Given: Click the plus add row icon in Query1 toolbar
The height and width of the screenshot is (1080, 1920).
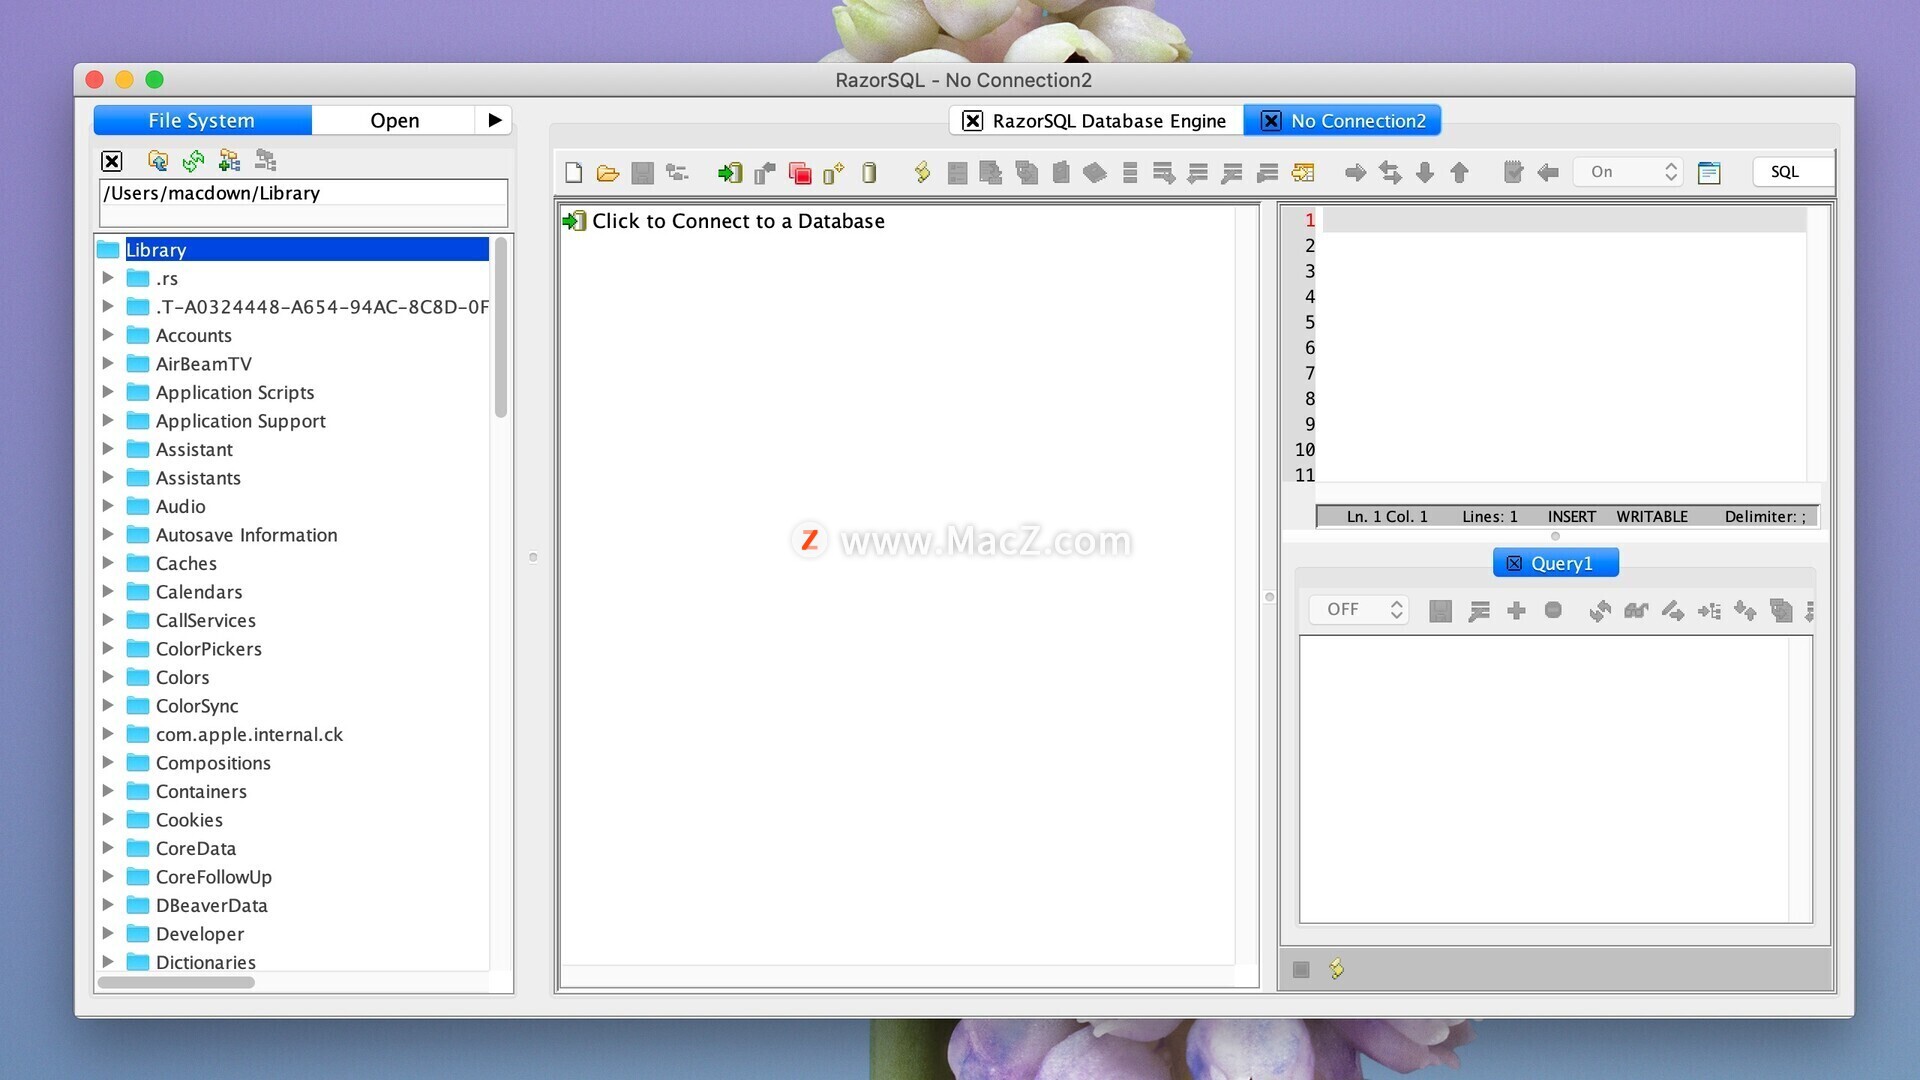Looking at the screenshot, I should pyautogui.click(x=1516, y=610).
